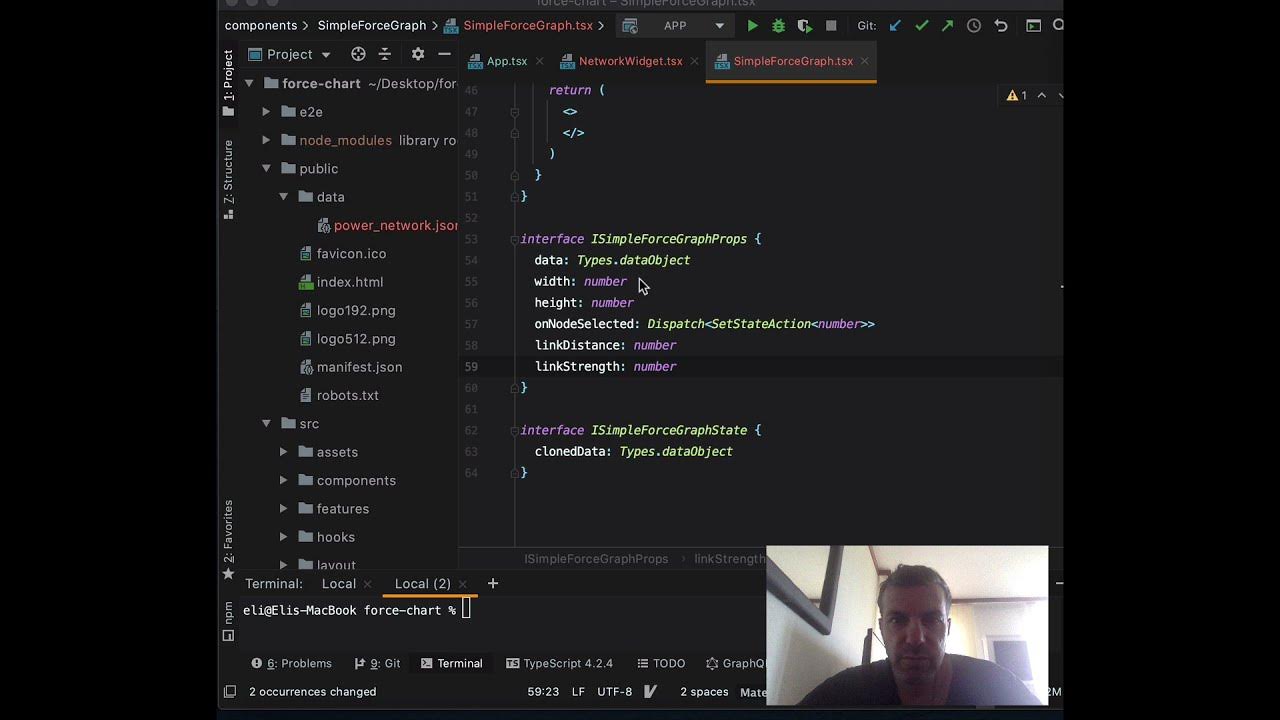The image size is (1280, 720).
Task: Open the TODO tool window
Action: click(660, 663)
